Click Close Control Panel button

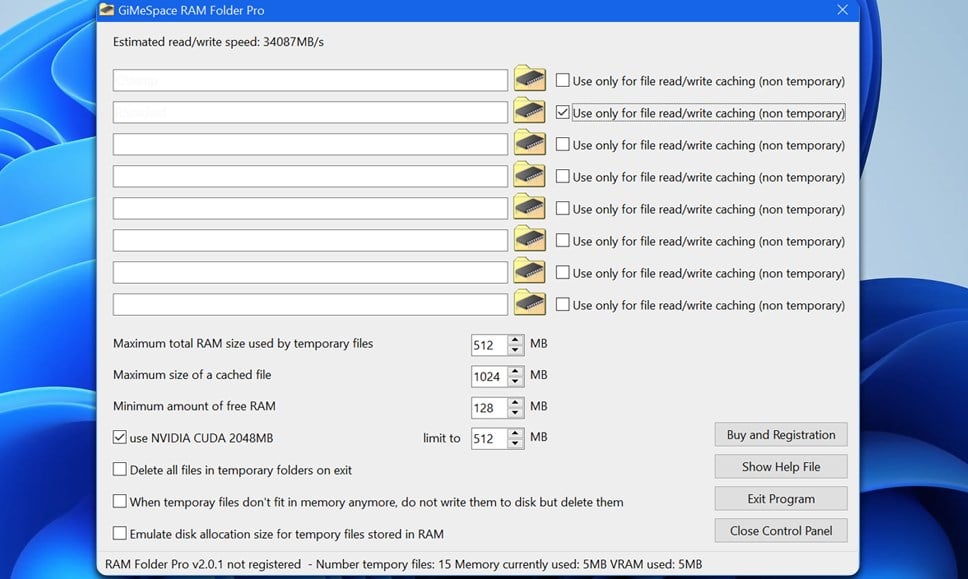tap(781, 531)
